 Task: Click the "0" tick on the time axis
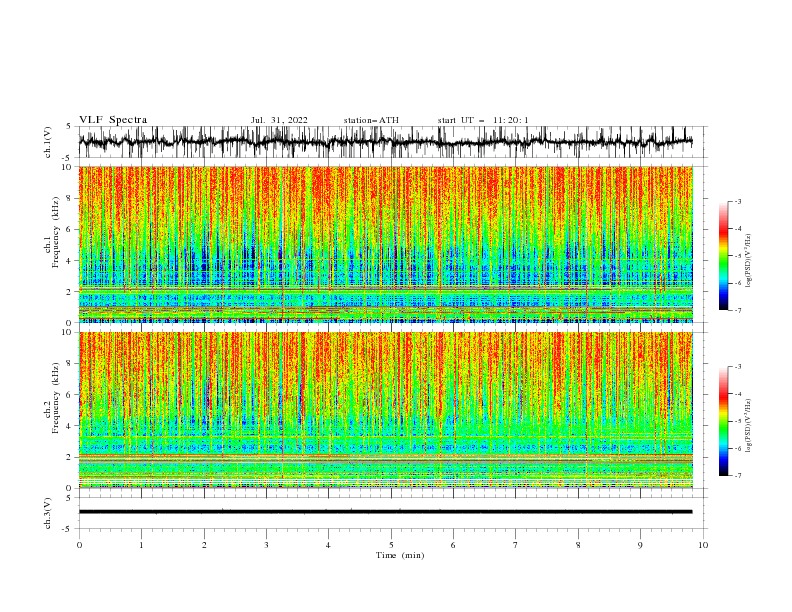tap(79, 545)
